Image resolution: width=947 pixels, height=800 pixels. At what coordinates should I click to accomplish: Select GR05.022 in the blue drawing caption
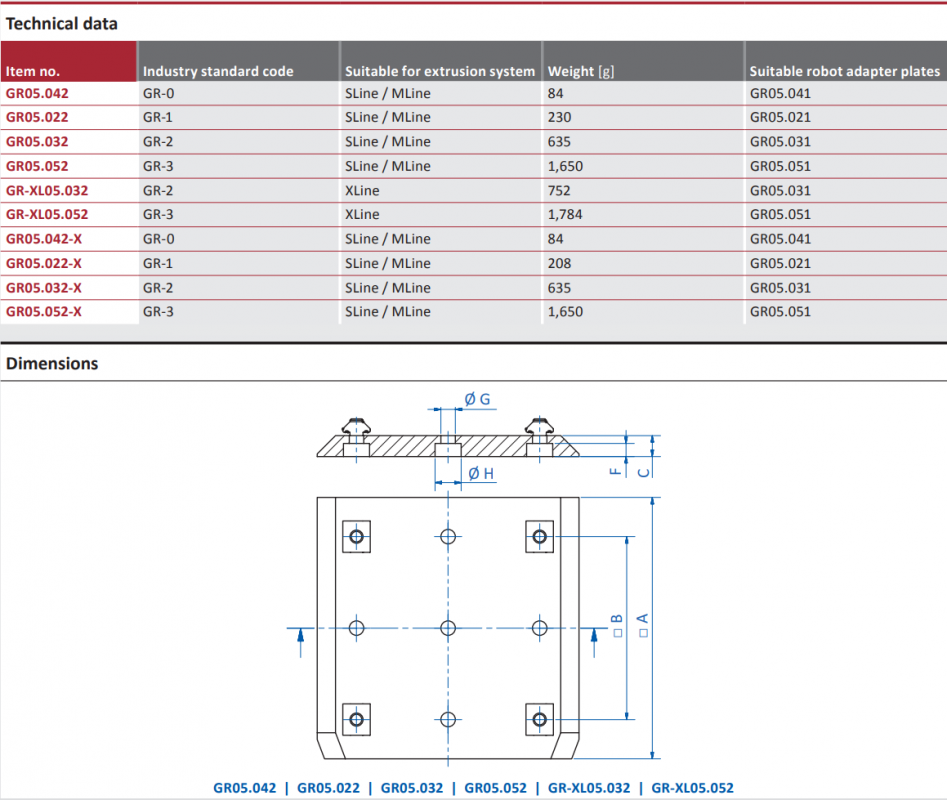tap(329, 788)
